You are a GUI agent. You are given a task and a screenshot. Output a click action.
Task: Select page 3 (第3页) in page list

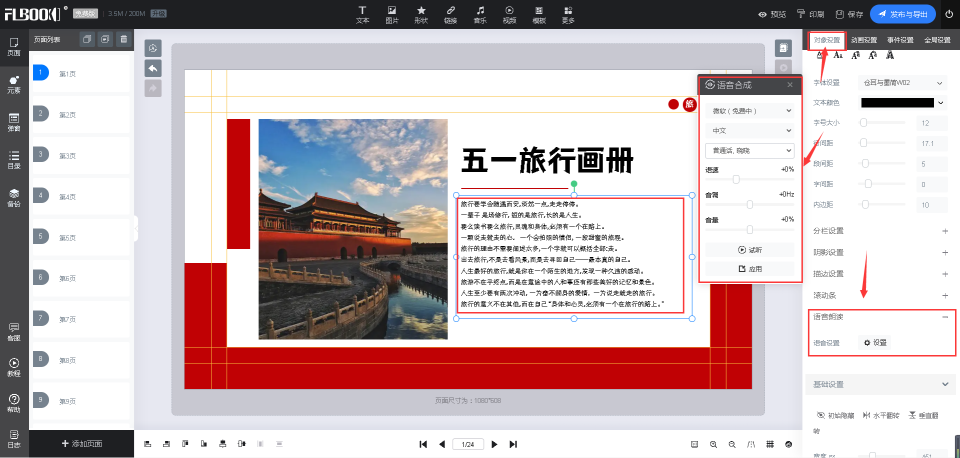tap(80, 155)
